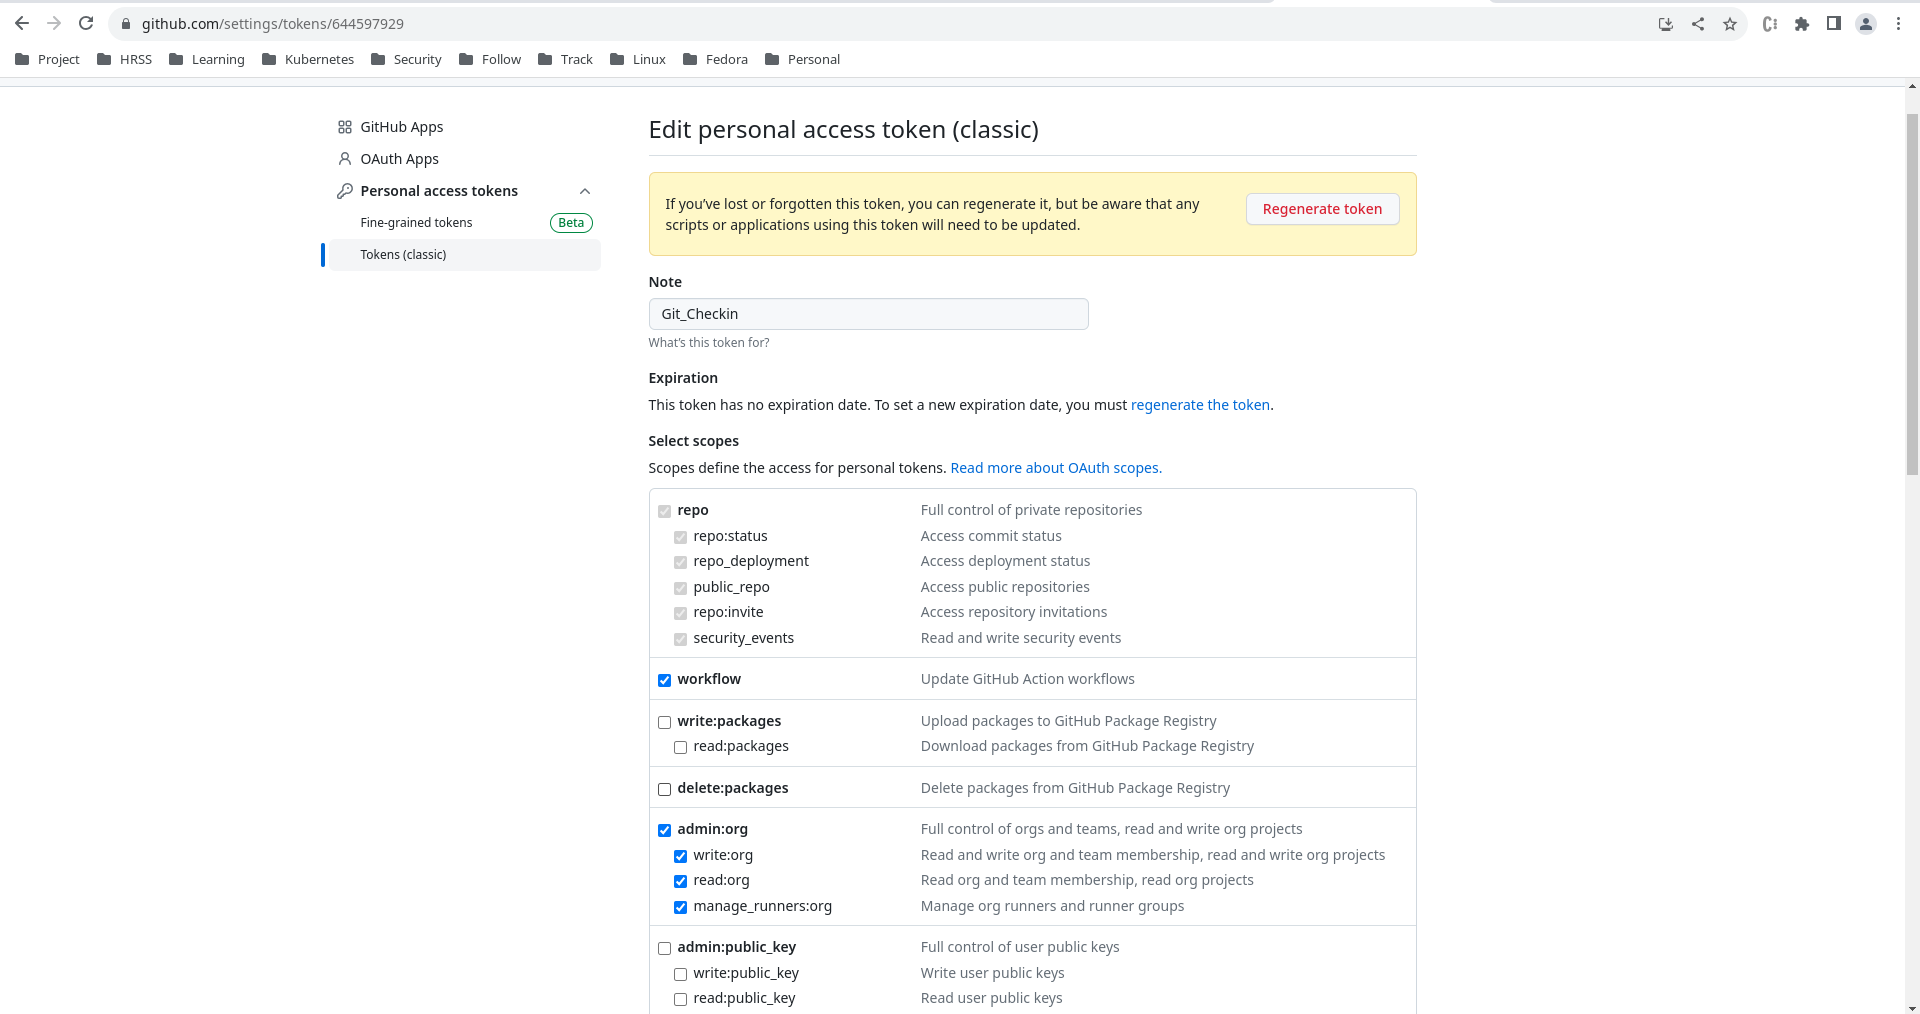Click the install app icon in address bar
The width and height of the screenshot is (1920, 1014).
pyautogui.click(x=1666, y=24)
